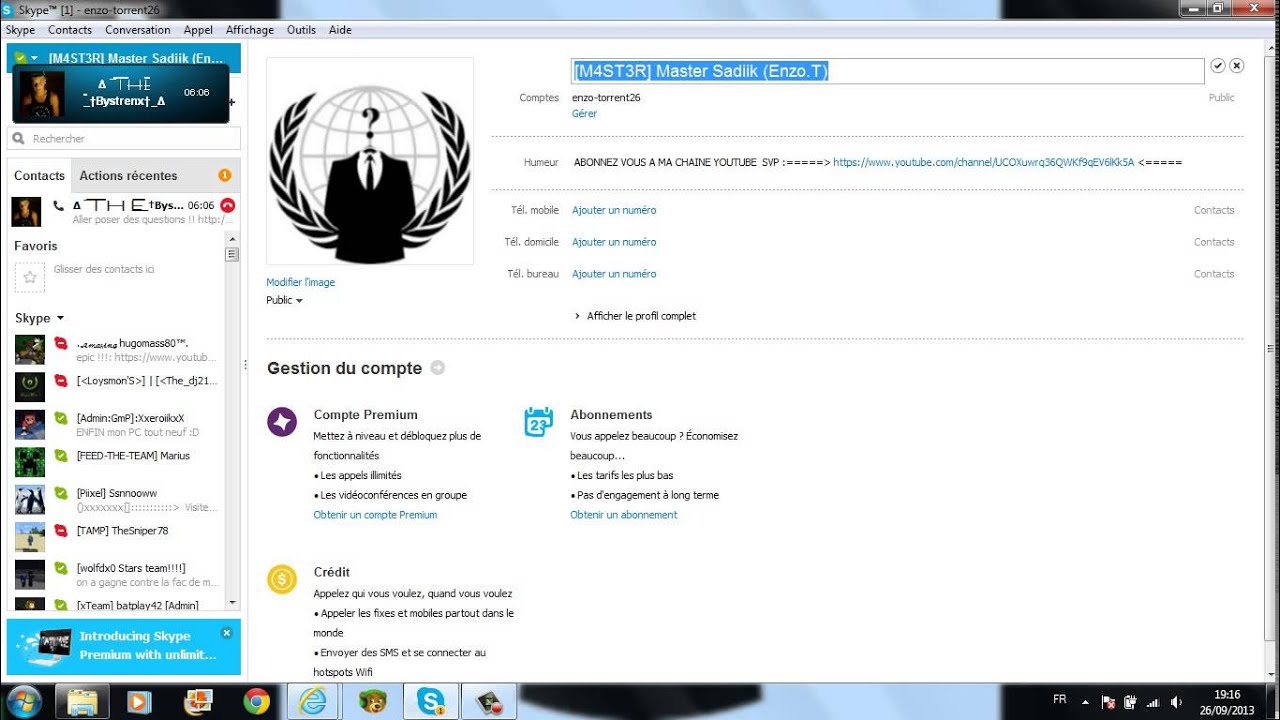Click contact list scrollbar down arrow
This screenshot has height=720, width=1280.
pyautogui.click(x=232, y=603)
